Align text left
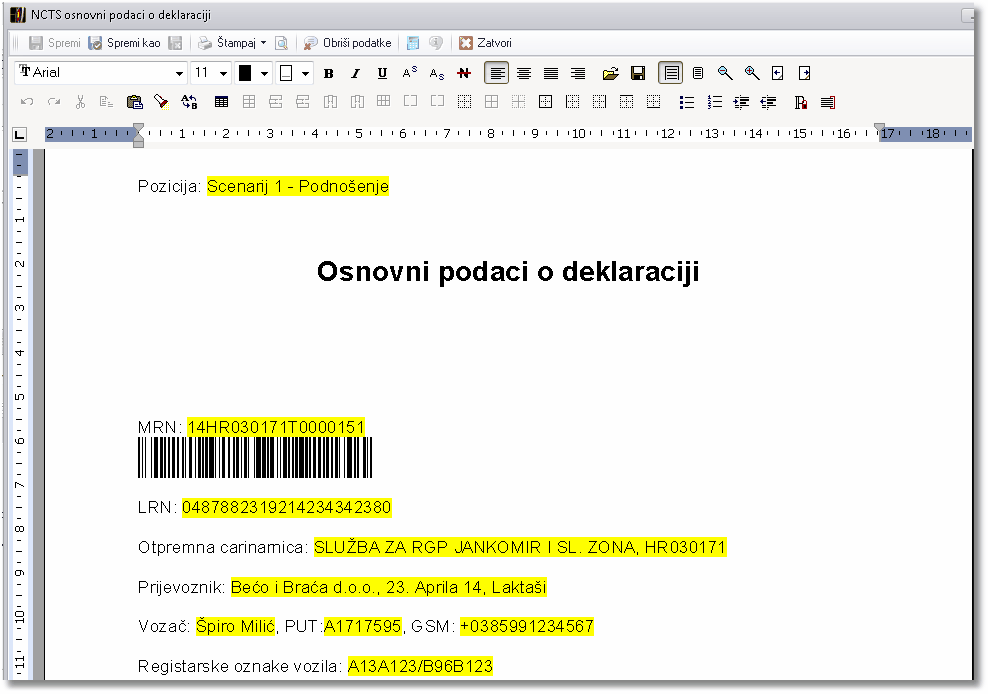Viewport: 988px width, 694px height. click(x=497, y=73)
